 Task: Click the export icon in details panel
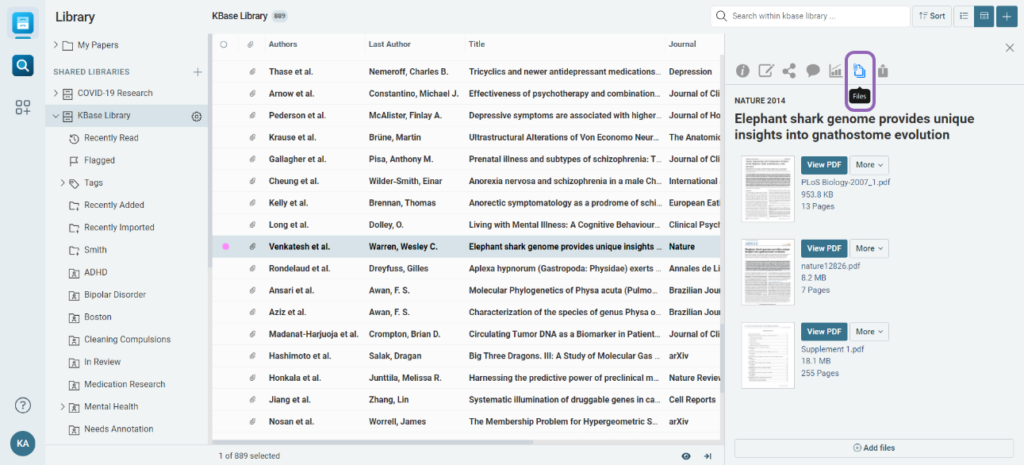click(883, 71)
